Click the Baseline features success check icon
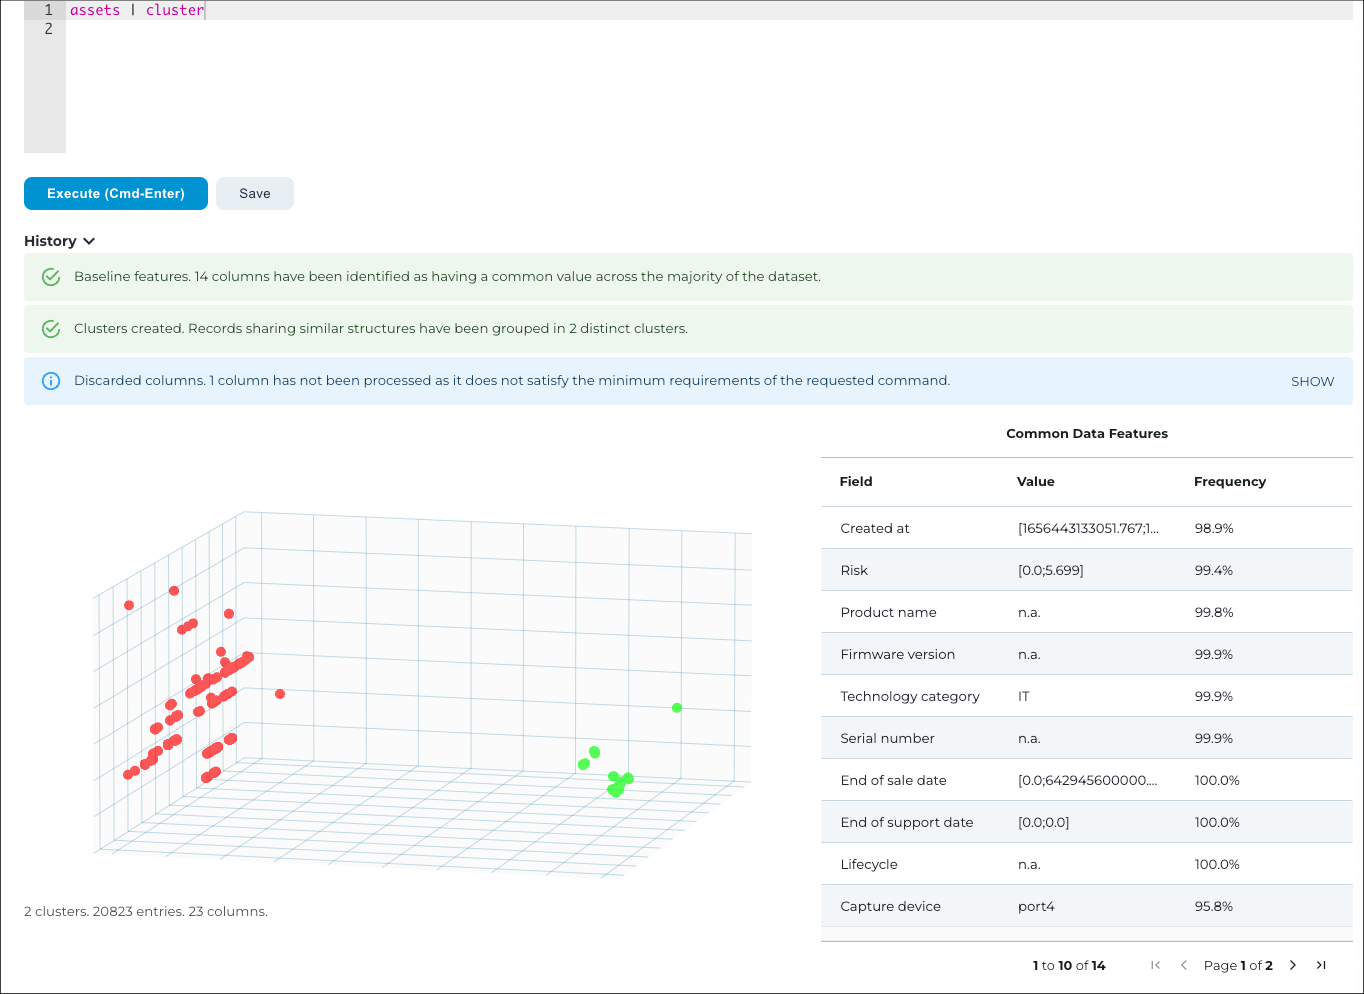Screen dimensions: 1364x994 tap(51, 277)
